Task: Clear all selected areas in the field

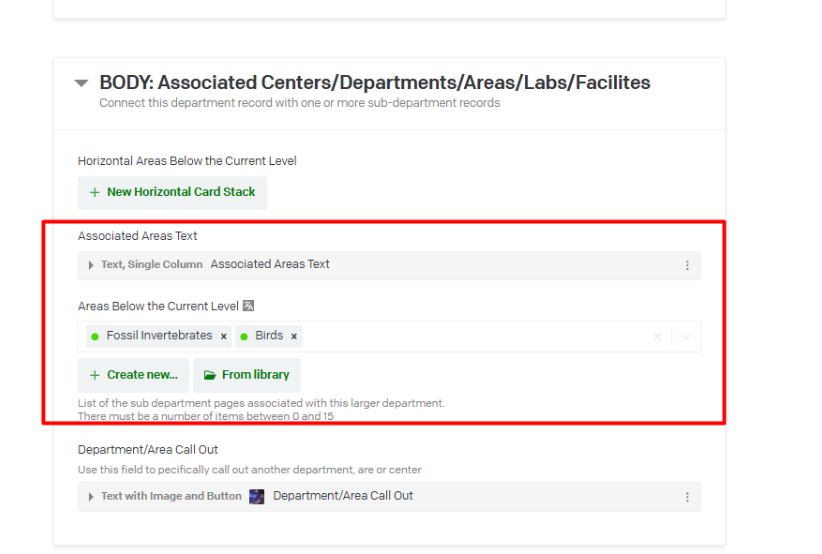Action: [x=657, y=337]
